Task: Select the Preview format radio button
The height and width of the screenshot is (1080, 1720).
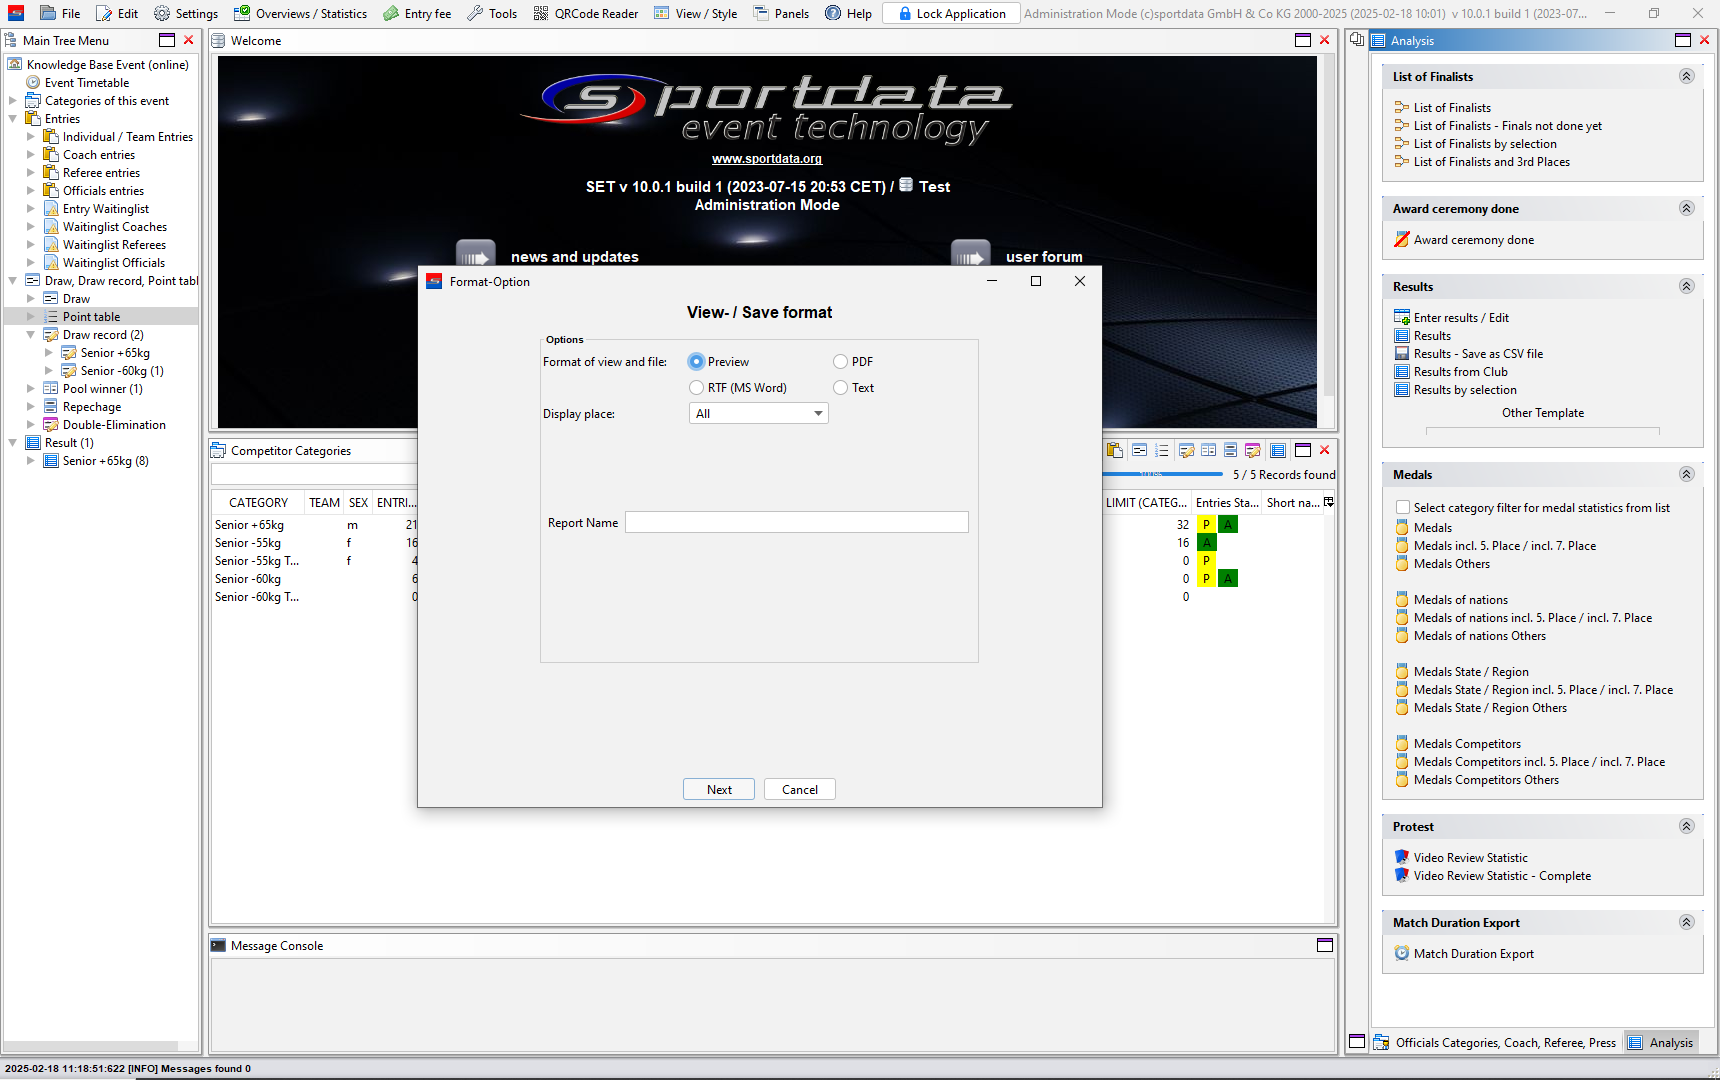Action: click(x=696, y=362)
